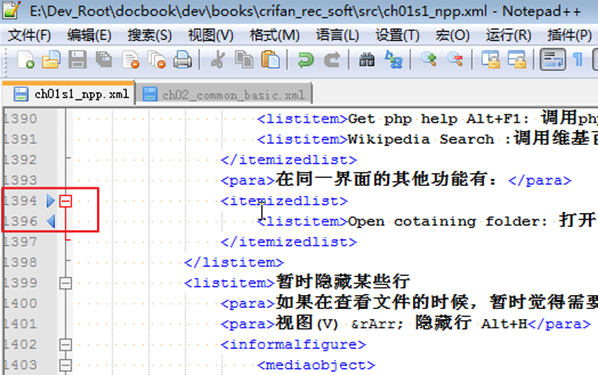Viewport: 598px width, 375px height.
Task: Toggle synchronize vertical scrolling icon
Action: pos(490,60)
